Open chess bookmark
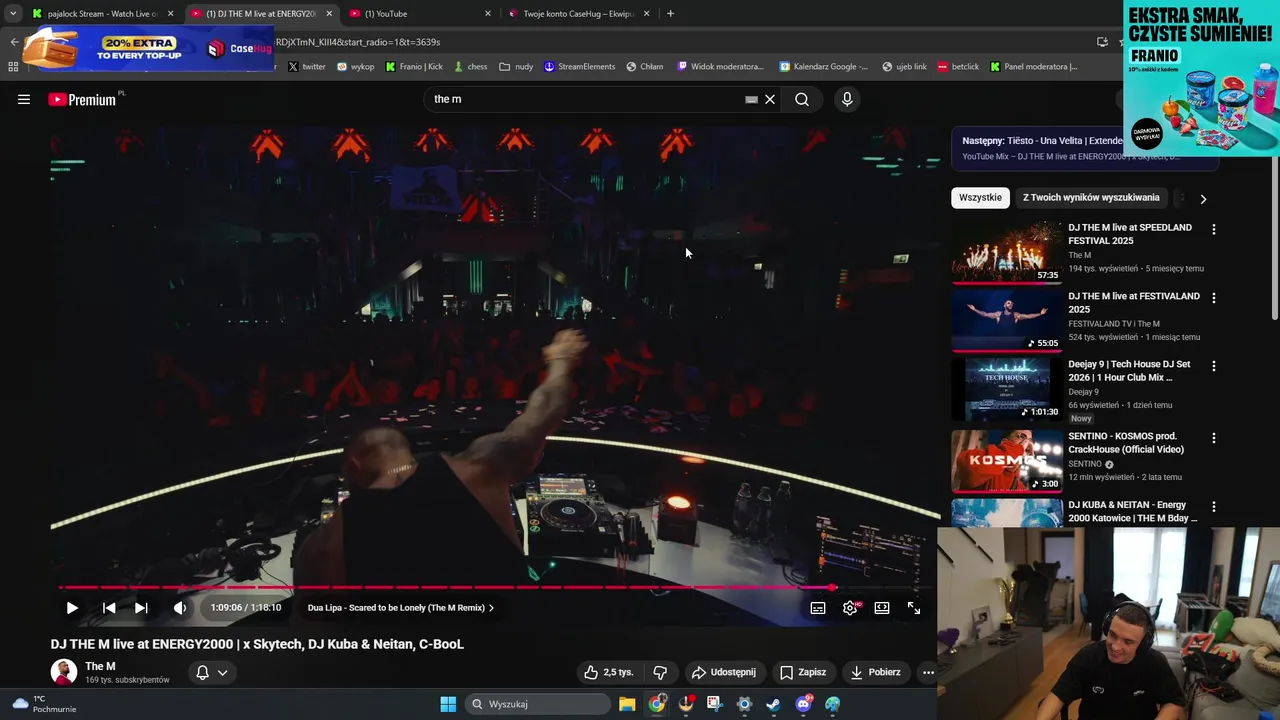The width and height of the screenshot is (1280, 720). click(470, 67)
